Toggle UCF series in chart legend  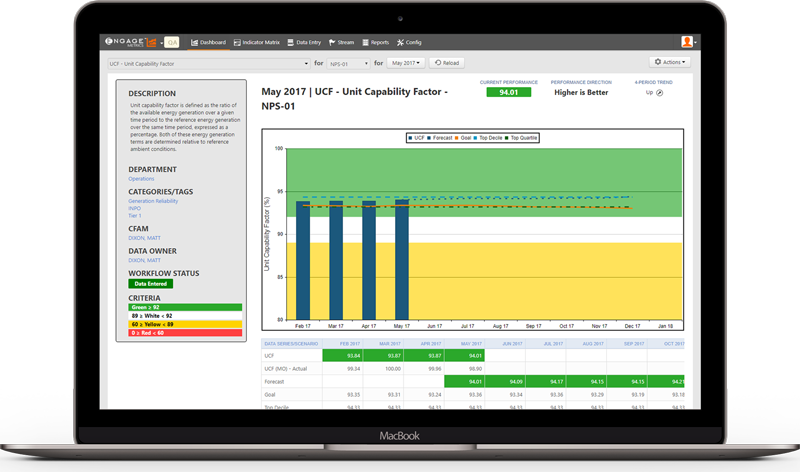[418, 138]
